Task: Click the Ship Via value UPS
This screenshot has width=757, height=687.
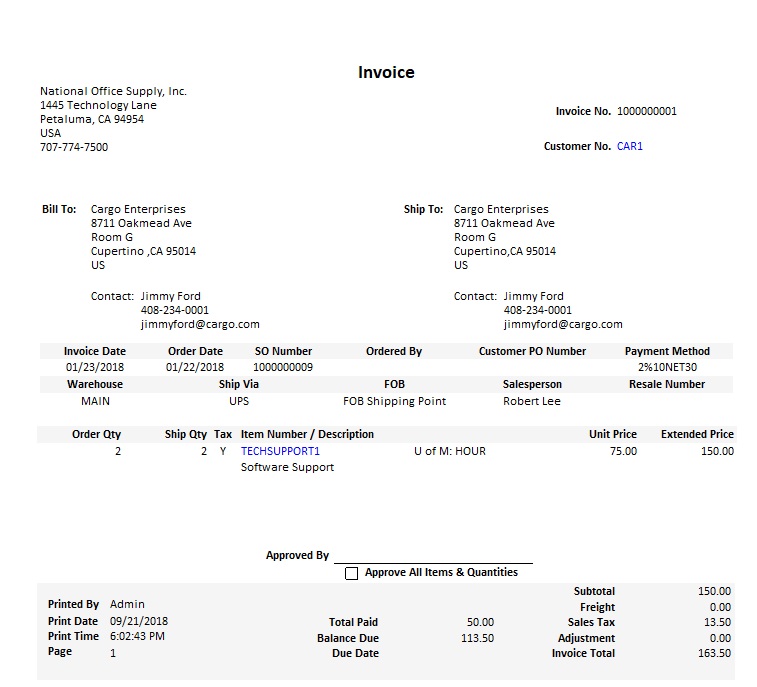Action: (x=239, y=401)
